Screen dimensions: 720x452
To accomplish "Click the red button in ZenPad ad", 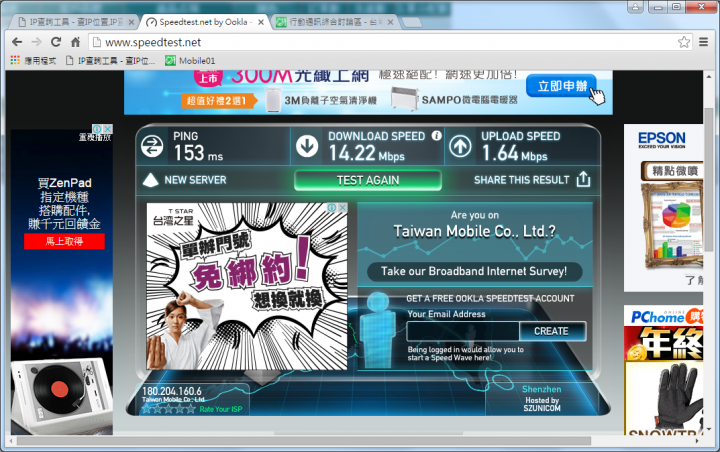I will (x=64, y=241).
